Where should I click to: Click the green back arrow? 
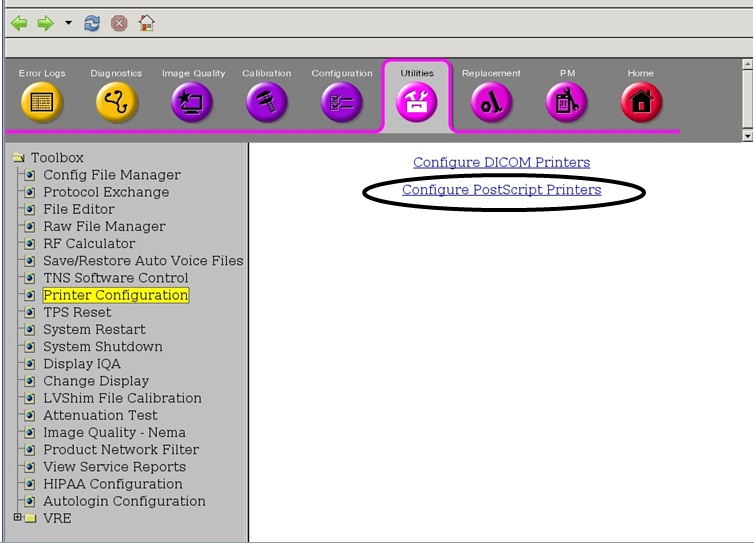coord(19,22)
